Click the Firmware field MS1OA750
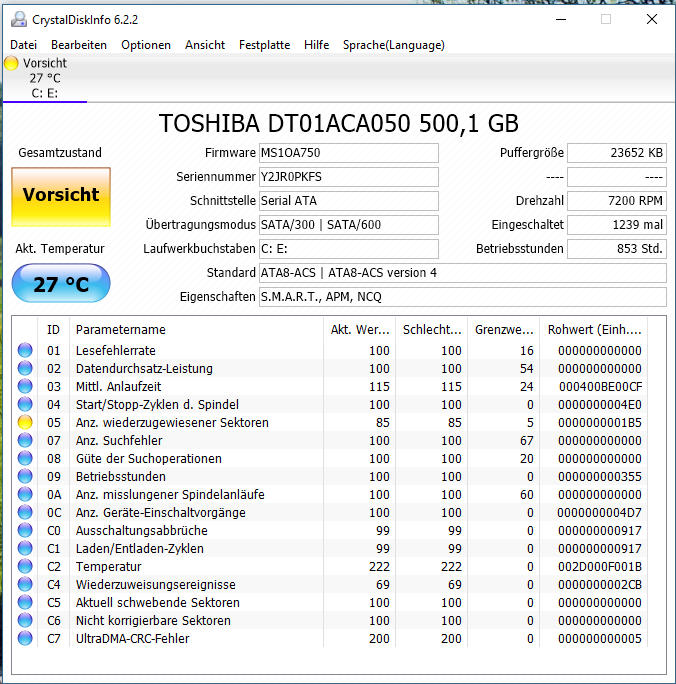Viewport: 676px width, 684px height. (x=349, y=153)
